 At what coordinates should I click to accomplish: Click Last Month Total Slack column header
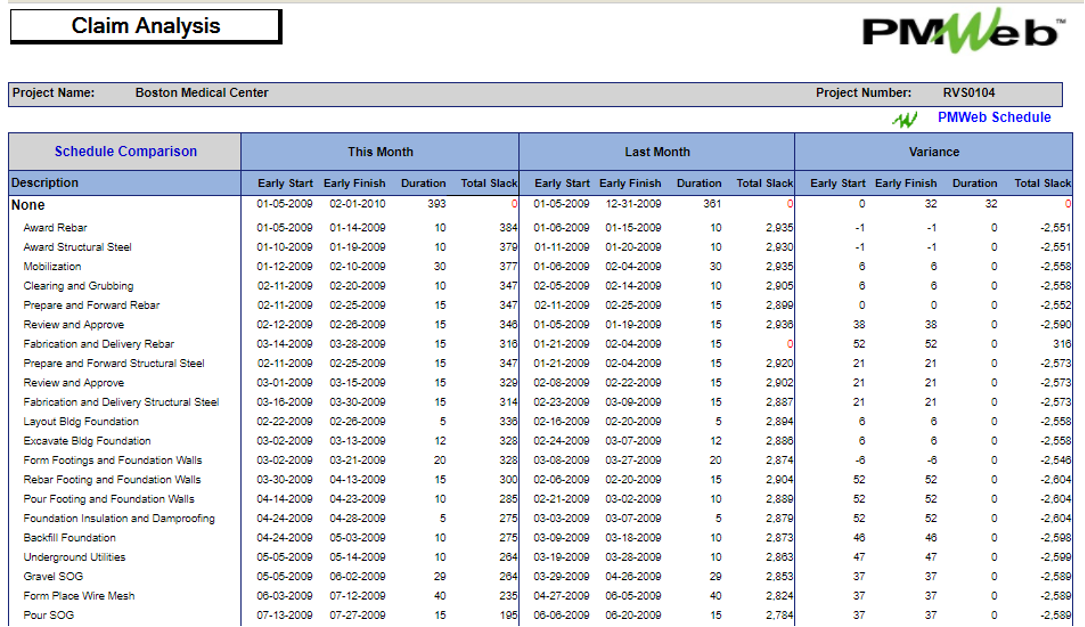[x=765, y=183]
